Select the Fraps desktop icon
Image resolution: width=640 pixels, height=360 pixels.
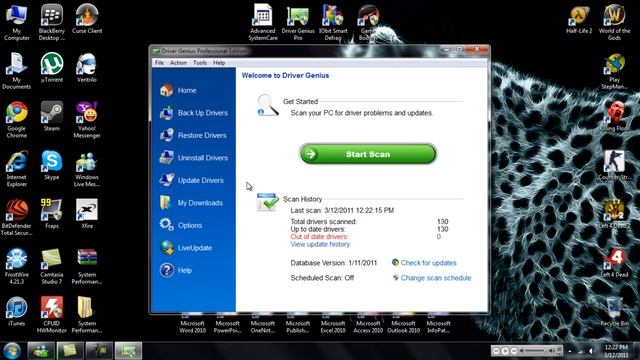[52, 213]
